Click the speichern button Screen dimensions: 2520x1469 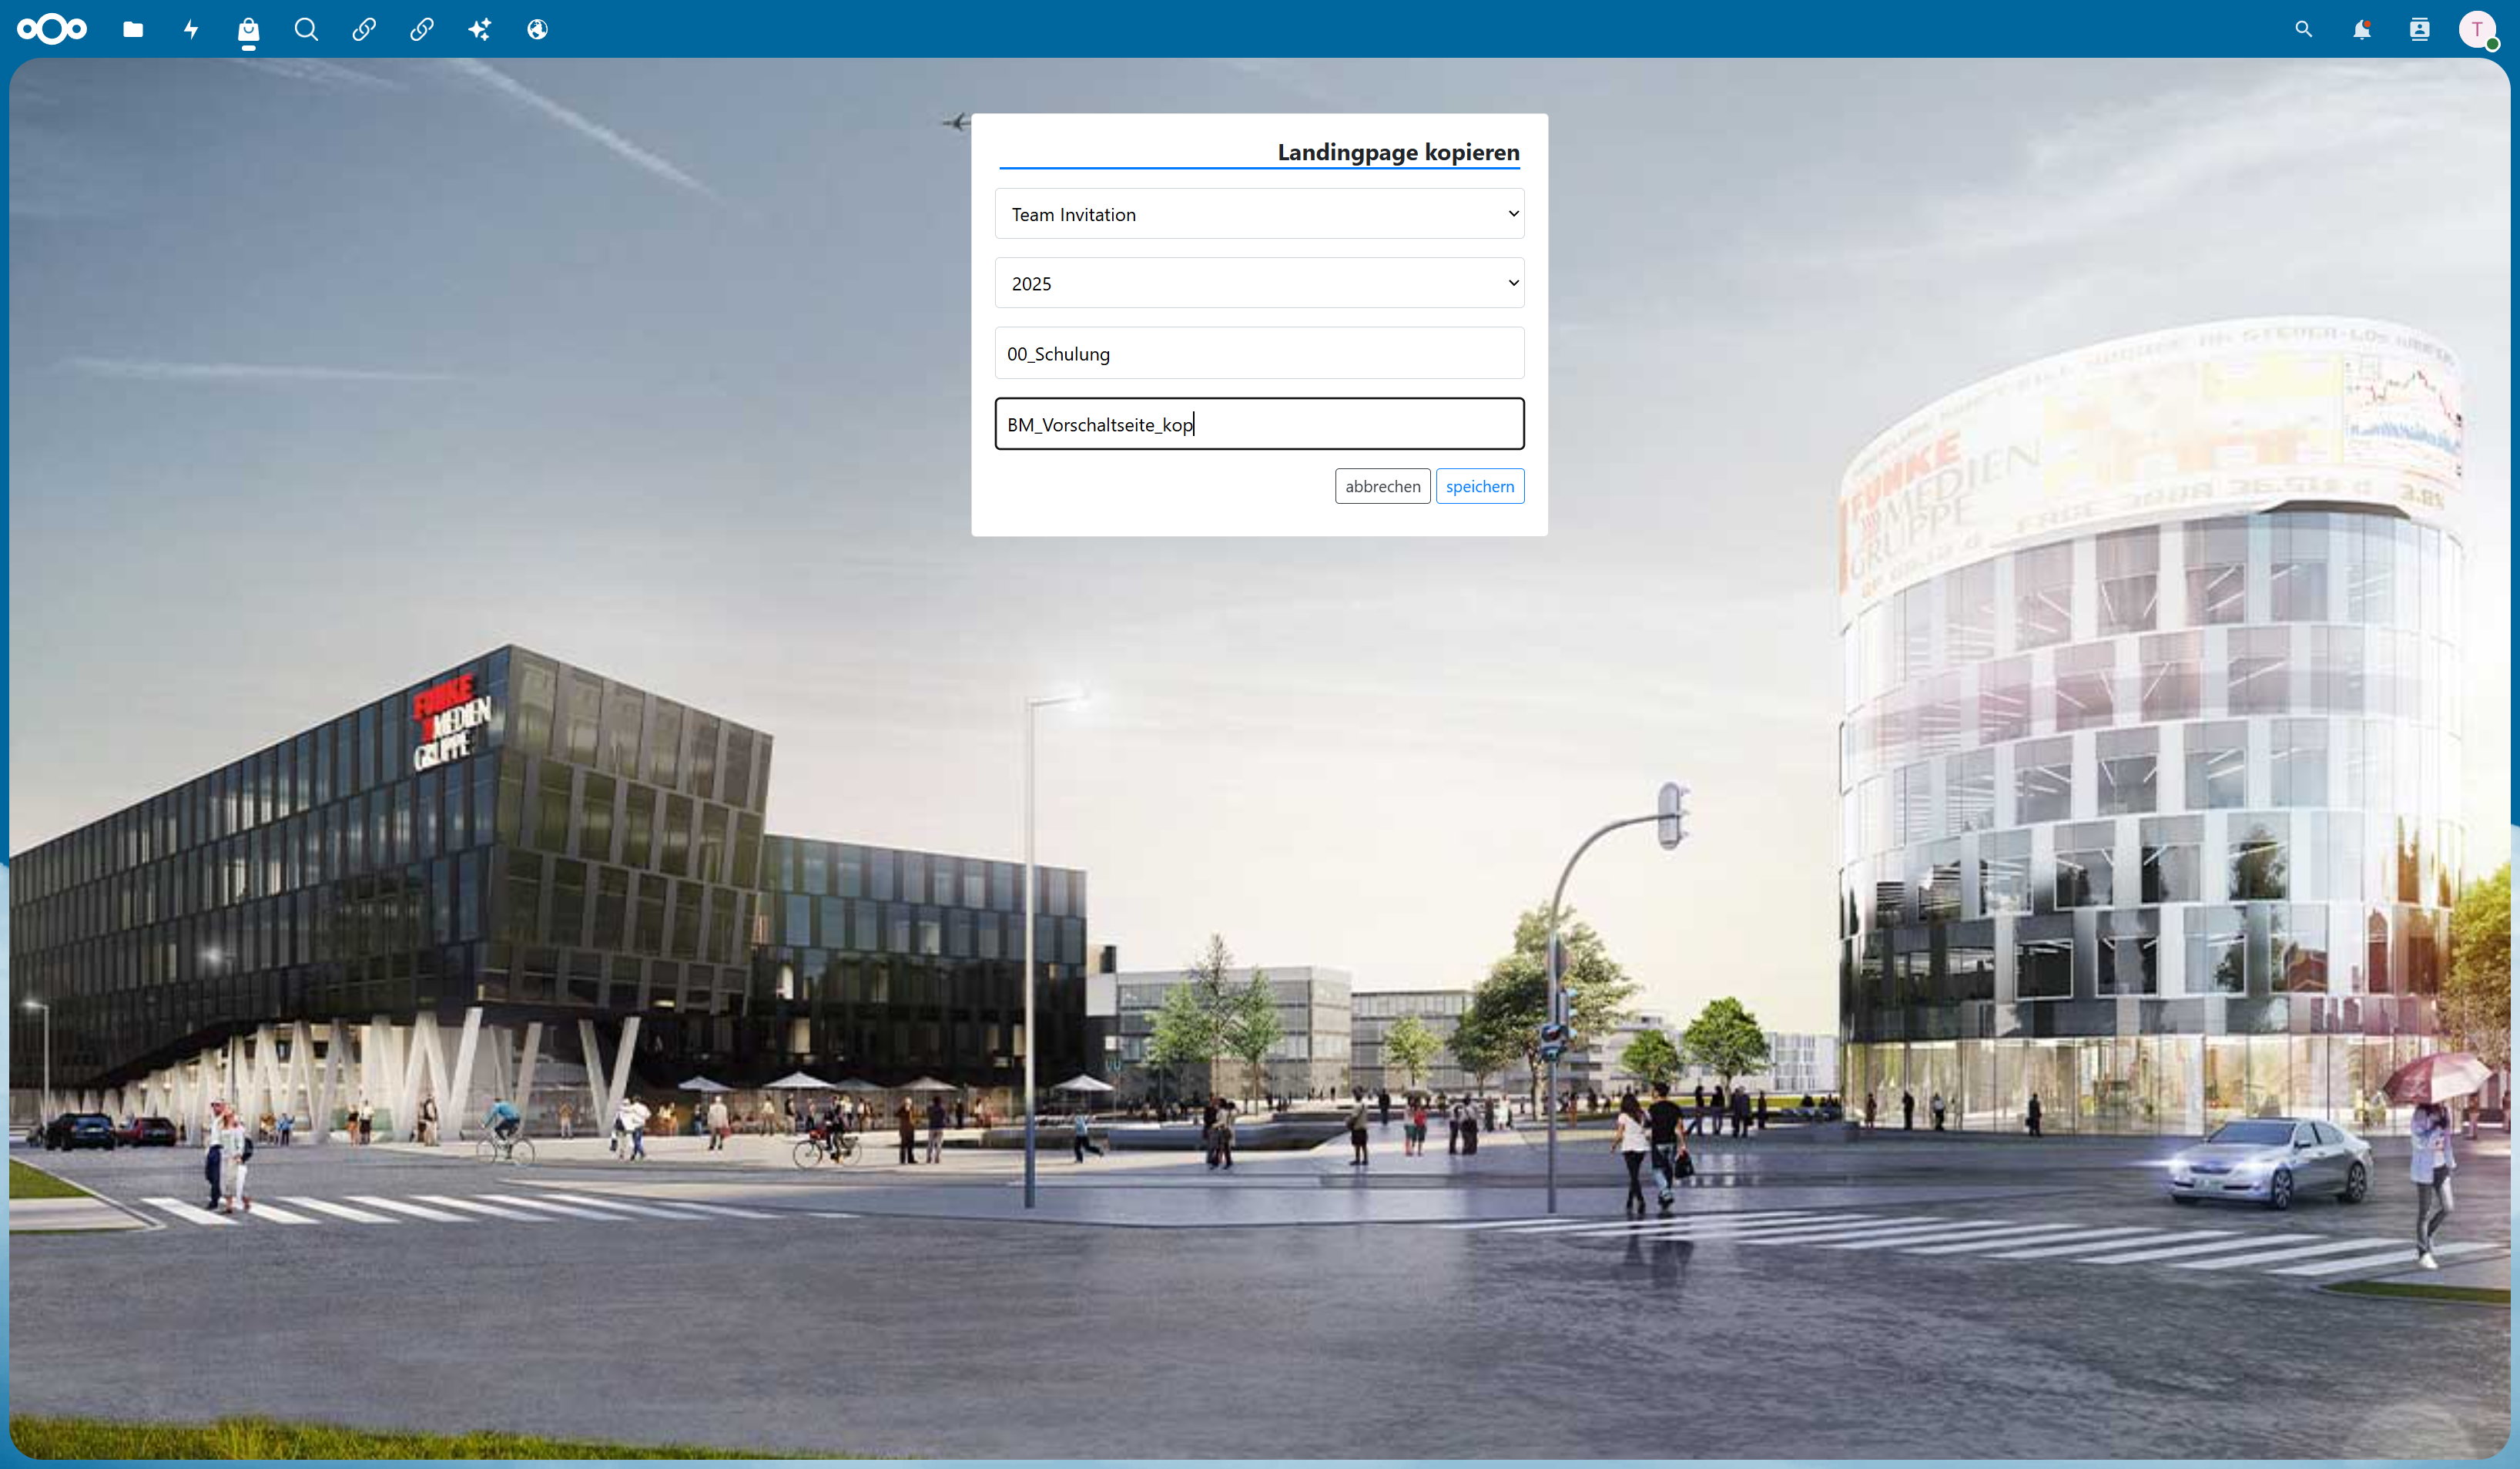(1480, 486)
